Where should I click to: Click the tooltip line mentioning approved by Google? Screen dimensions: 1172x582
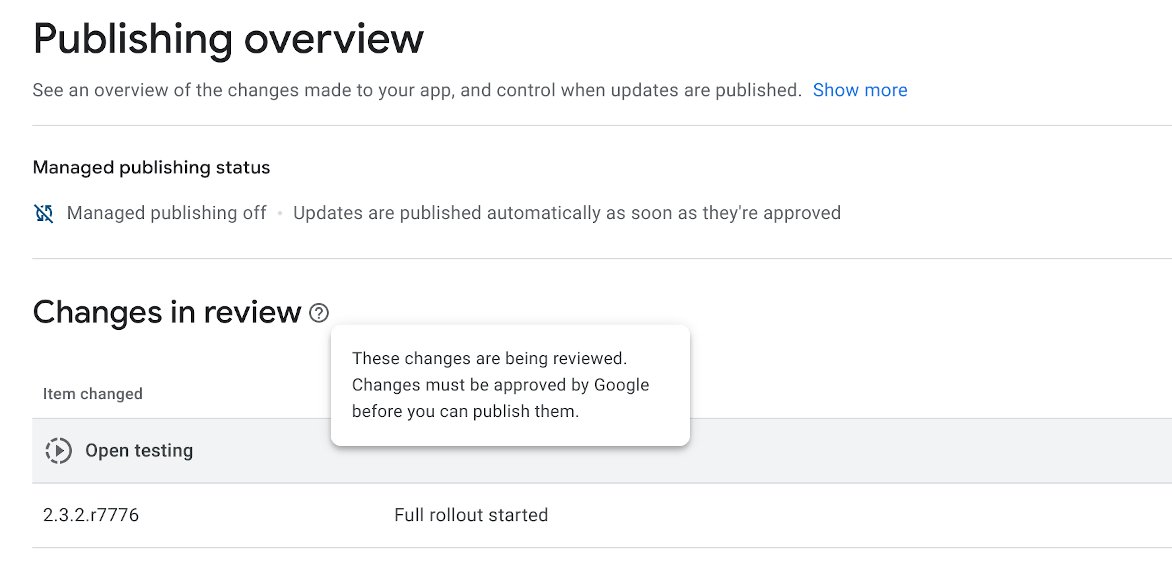click(500, 385)
